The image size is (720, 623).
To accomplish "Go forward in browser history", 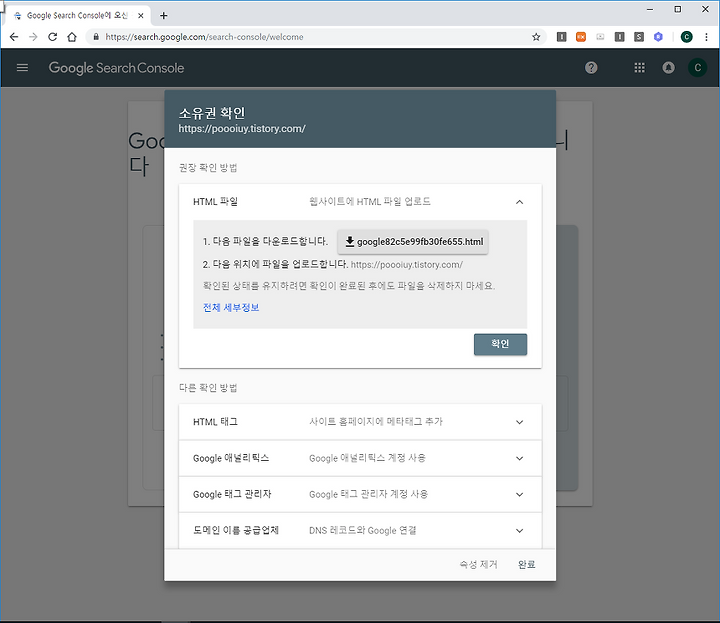I will point(33,37).
